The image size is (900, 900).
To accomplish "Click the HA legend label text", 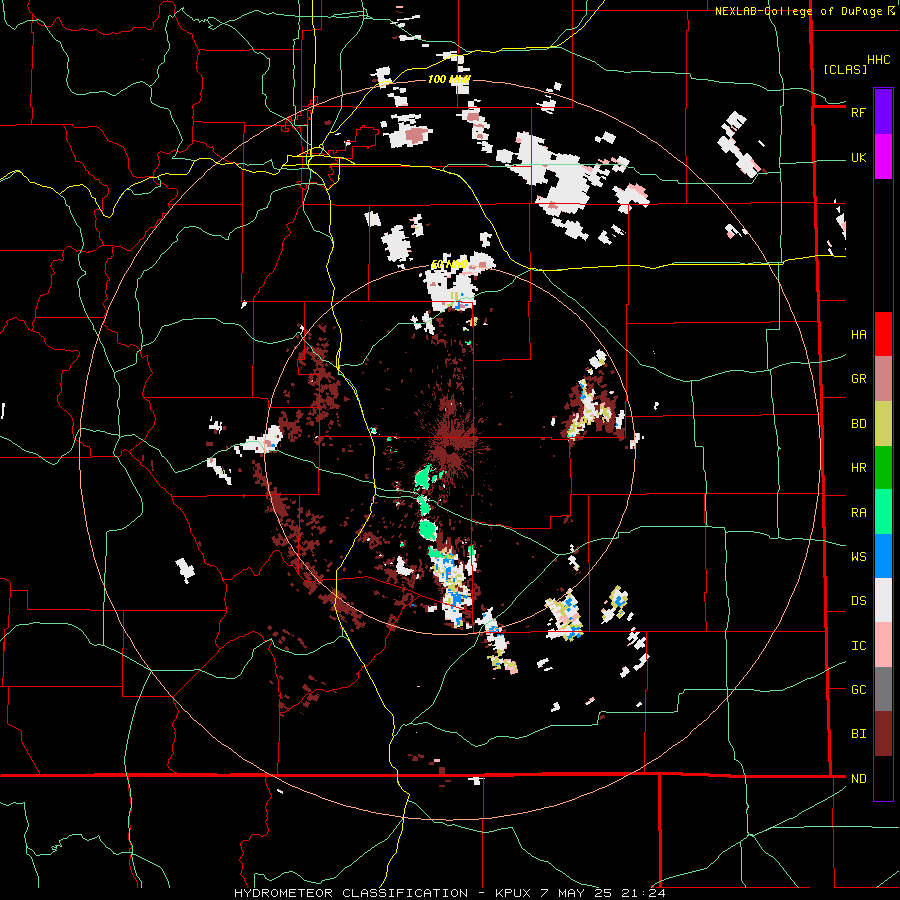I will (858, 335).
